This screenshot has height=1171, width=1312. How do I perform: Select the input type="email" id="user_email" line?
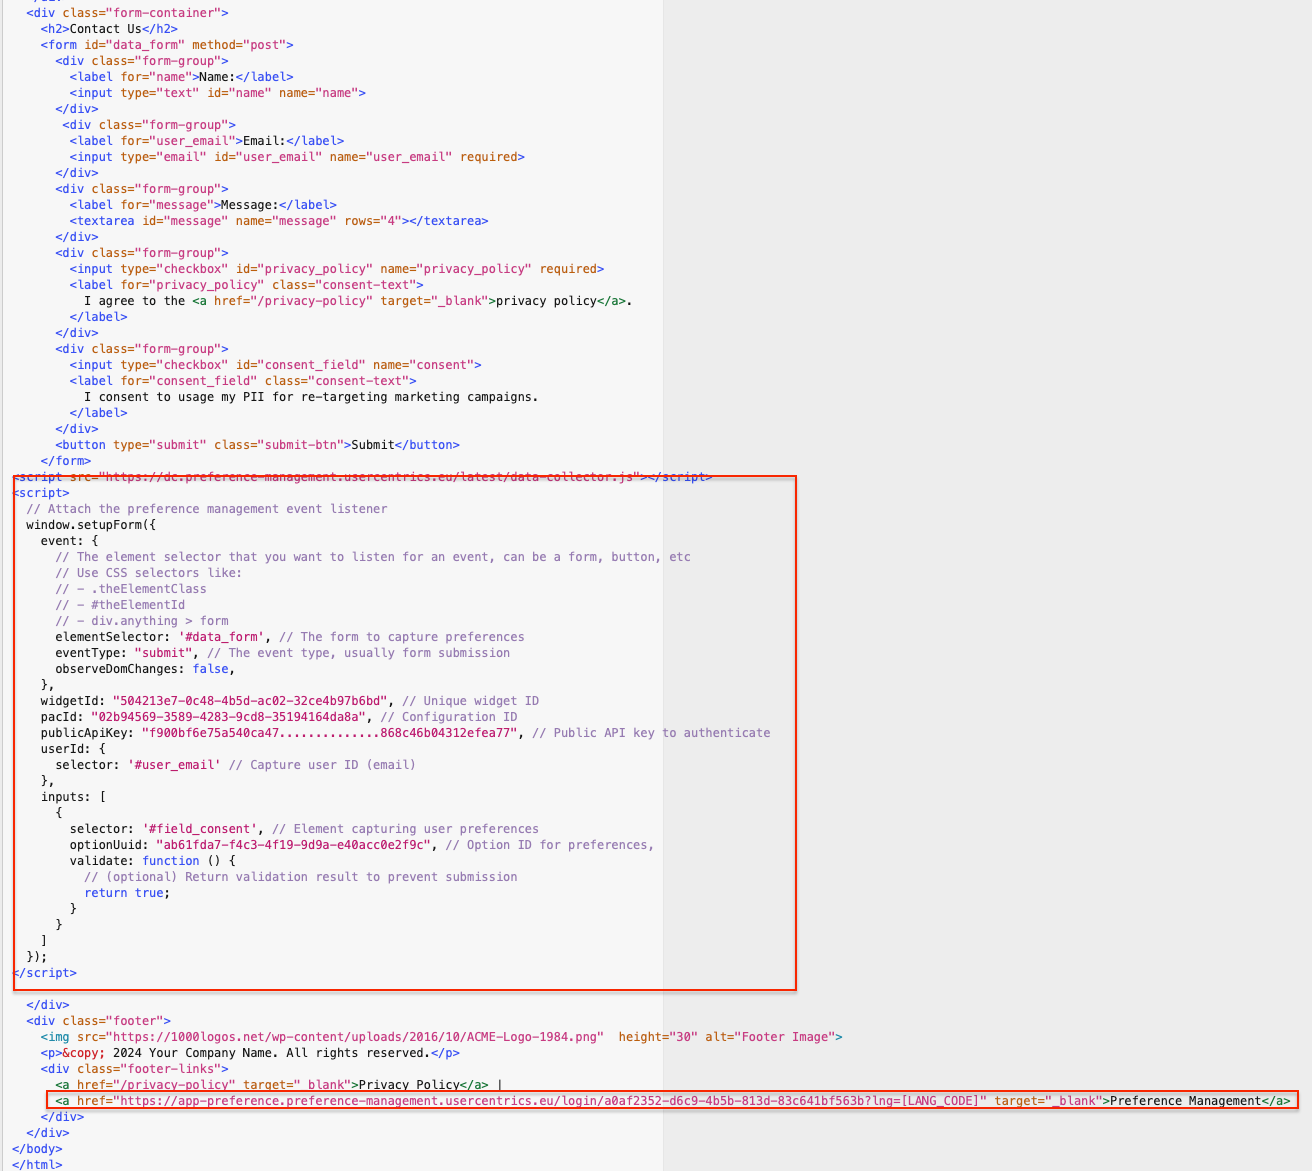point(297,157)
